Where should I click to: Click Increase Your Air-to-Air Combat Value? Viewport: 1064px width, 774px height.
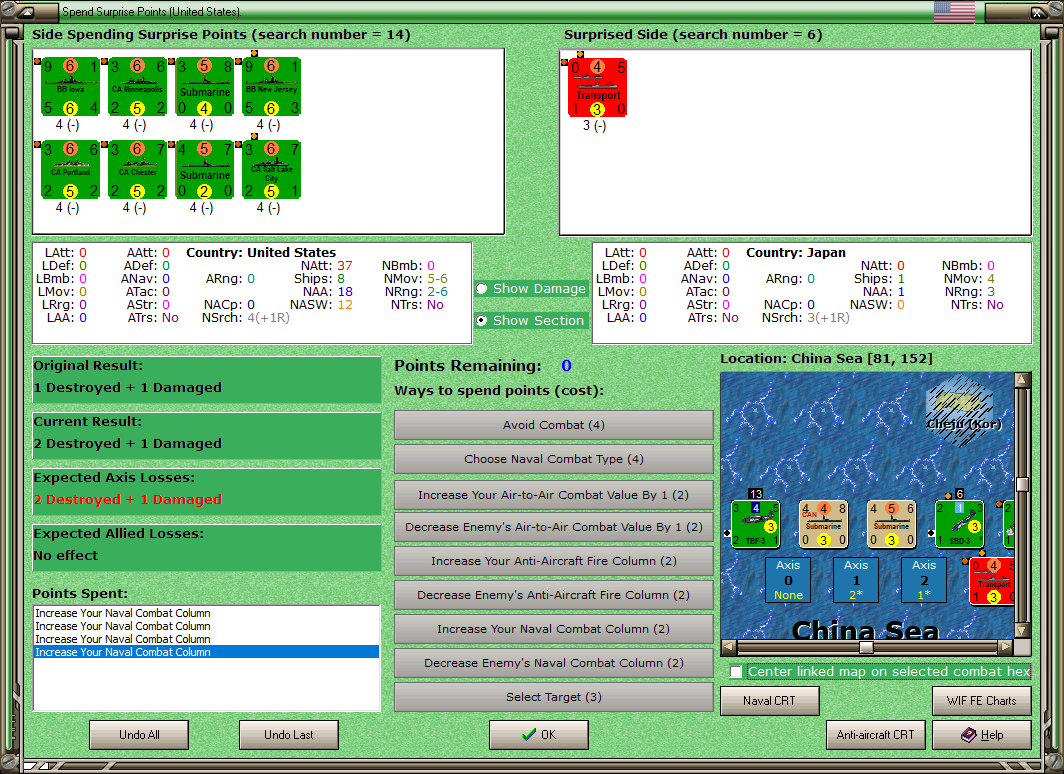tap(553, 495)
